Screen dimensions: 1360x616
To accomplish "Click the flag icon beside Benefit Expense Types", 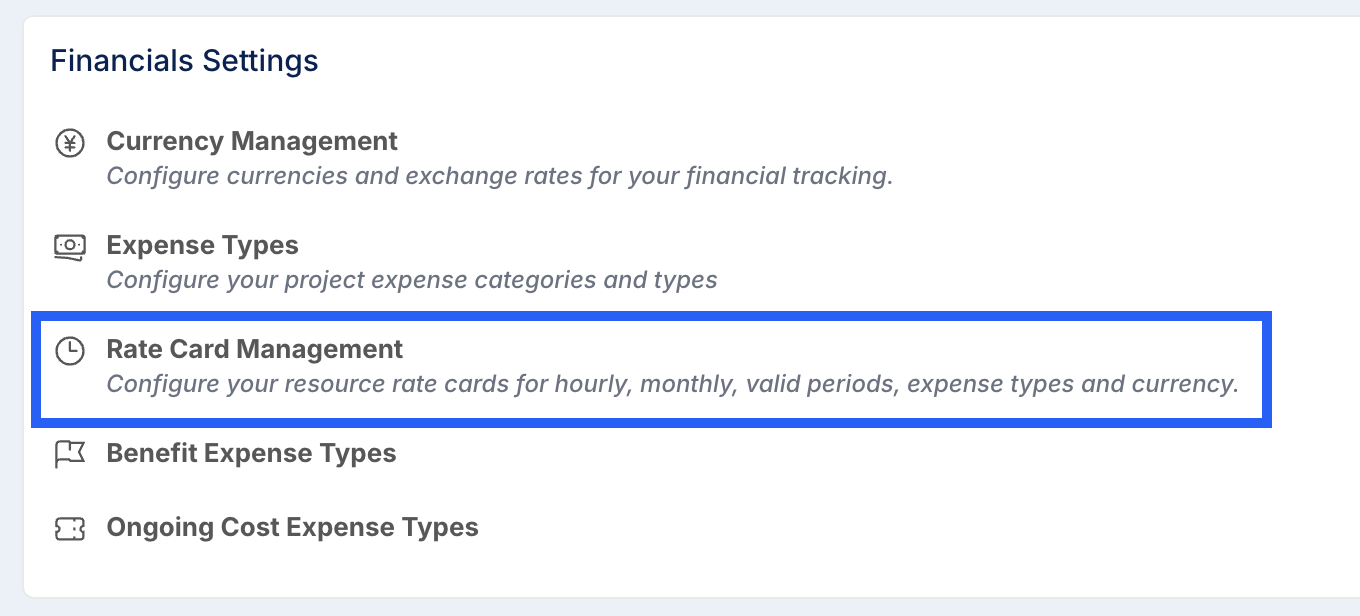I will (69, 455).
